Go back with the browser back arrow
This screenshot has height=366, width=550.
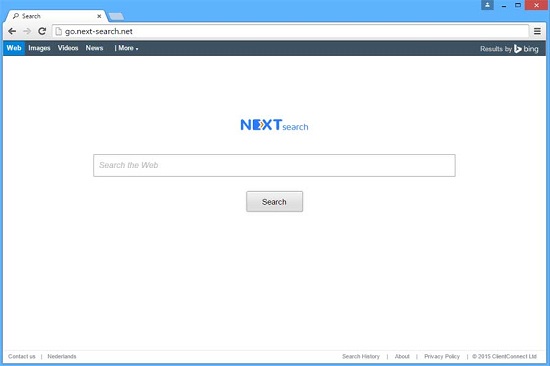click(12, 31)
